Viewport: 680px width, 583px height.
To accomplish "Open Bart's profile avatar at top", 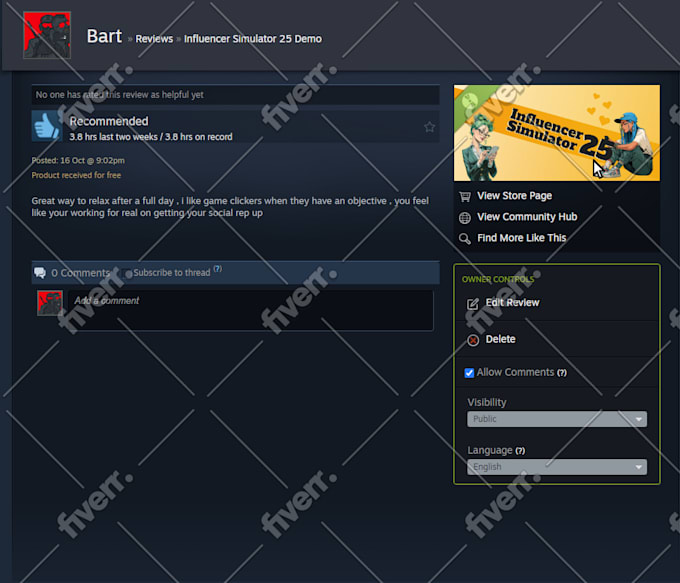I will [47, 35].
